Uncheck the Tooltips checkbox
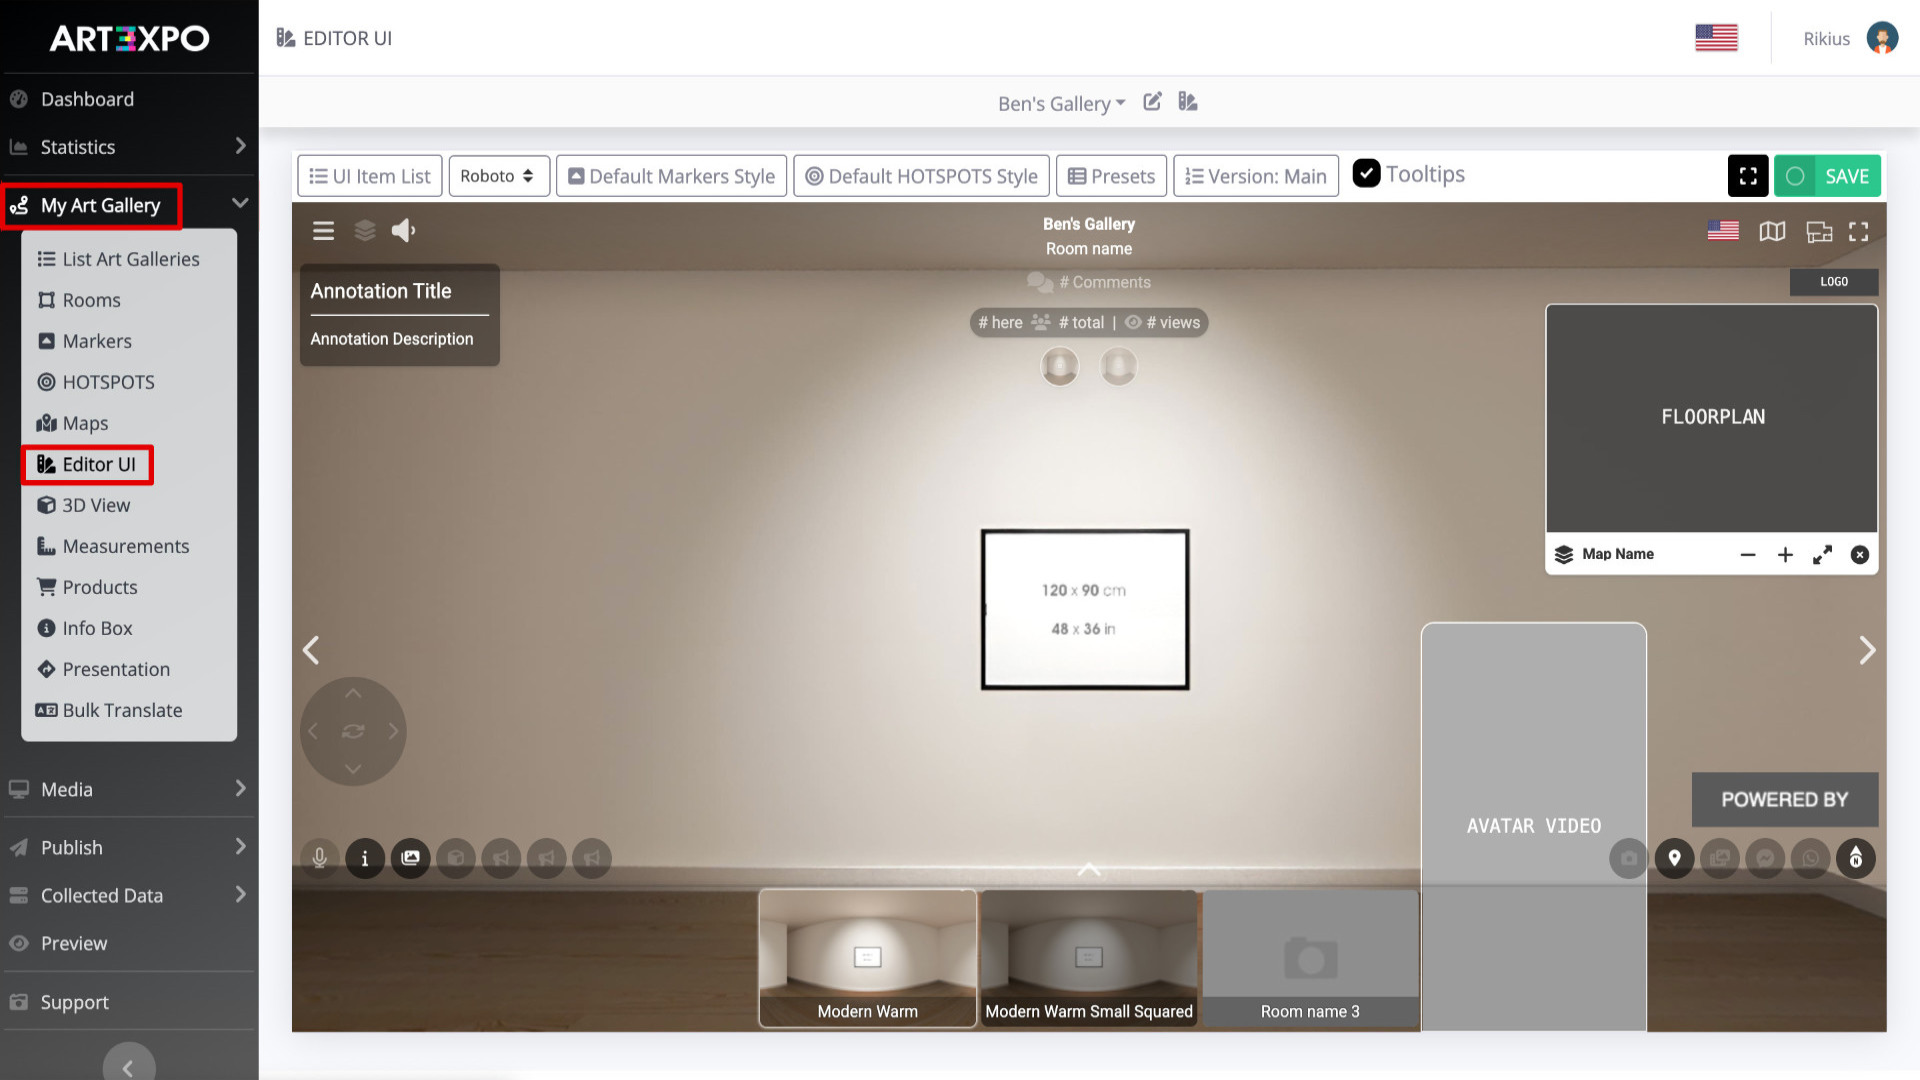 point(1366,174)
